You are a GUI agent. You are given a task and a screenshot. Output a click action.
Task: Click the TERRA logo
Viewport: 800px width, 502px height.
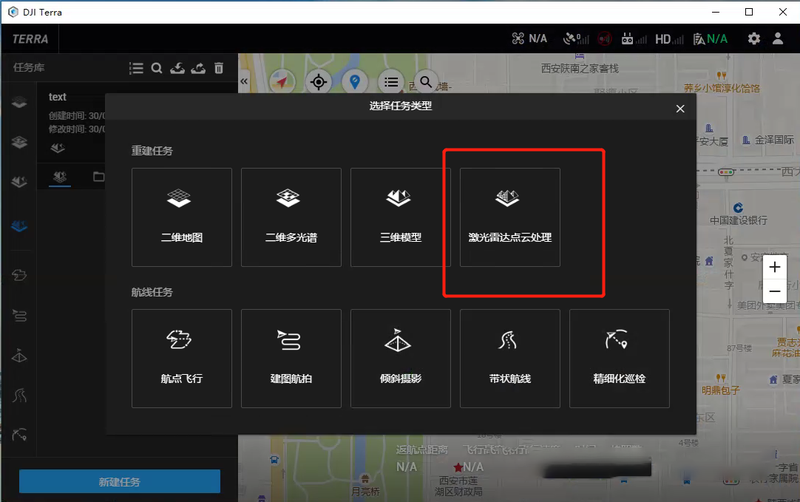(30, 39)
